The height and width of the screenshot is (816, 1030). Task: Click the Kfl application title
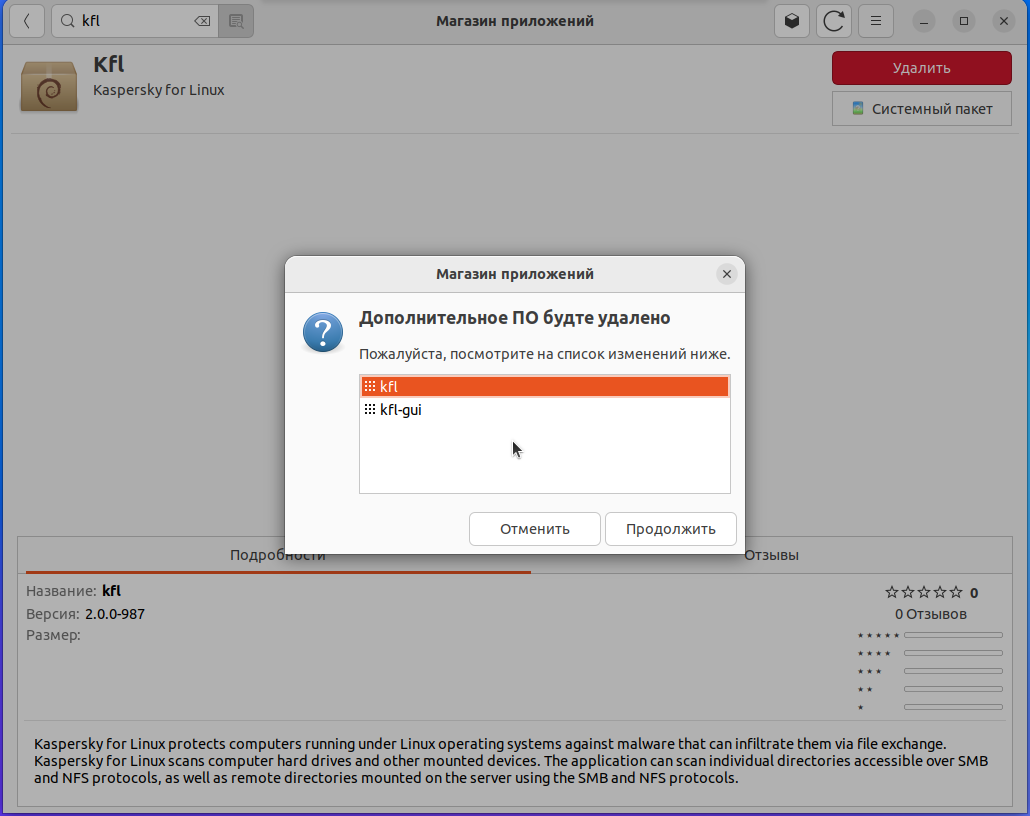point(109,64)
